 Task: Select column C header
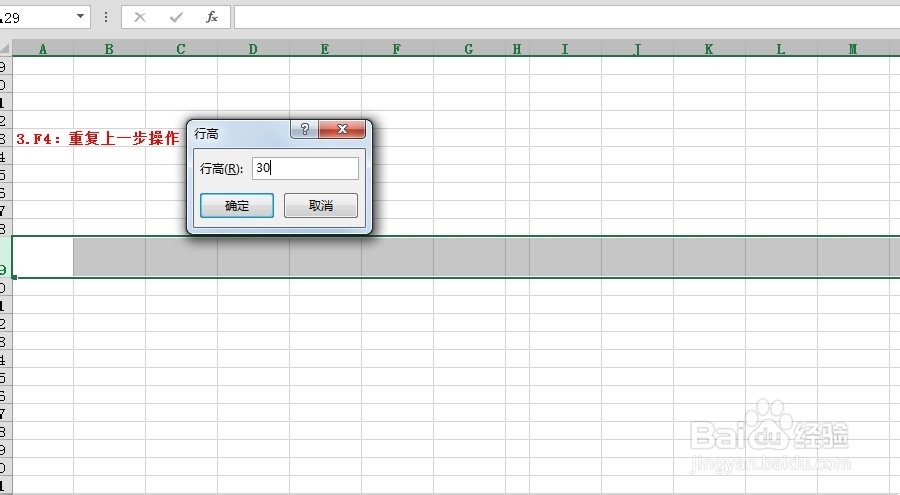coord(181,49)
